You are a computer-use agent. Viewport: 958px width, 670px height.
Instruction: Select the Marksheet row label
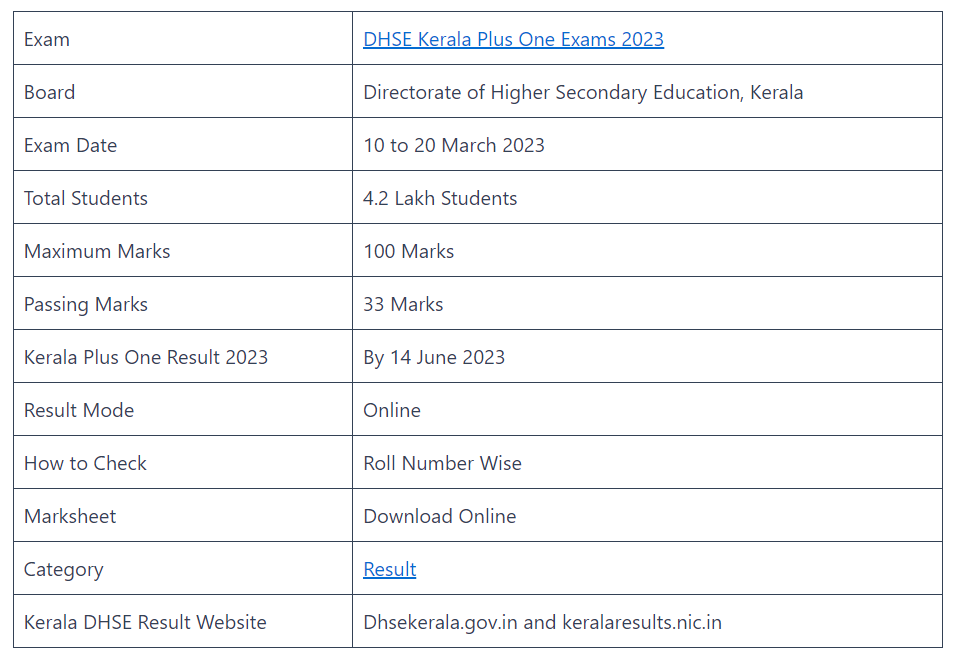click(70, 516)
